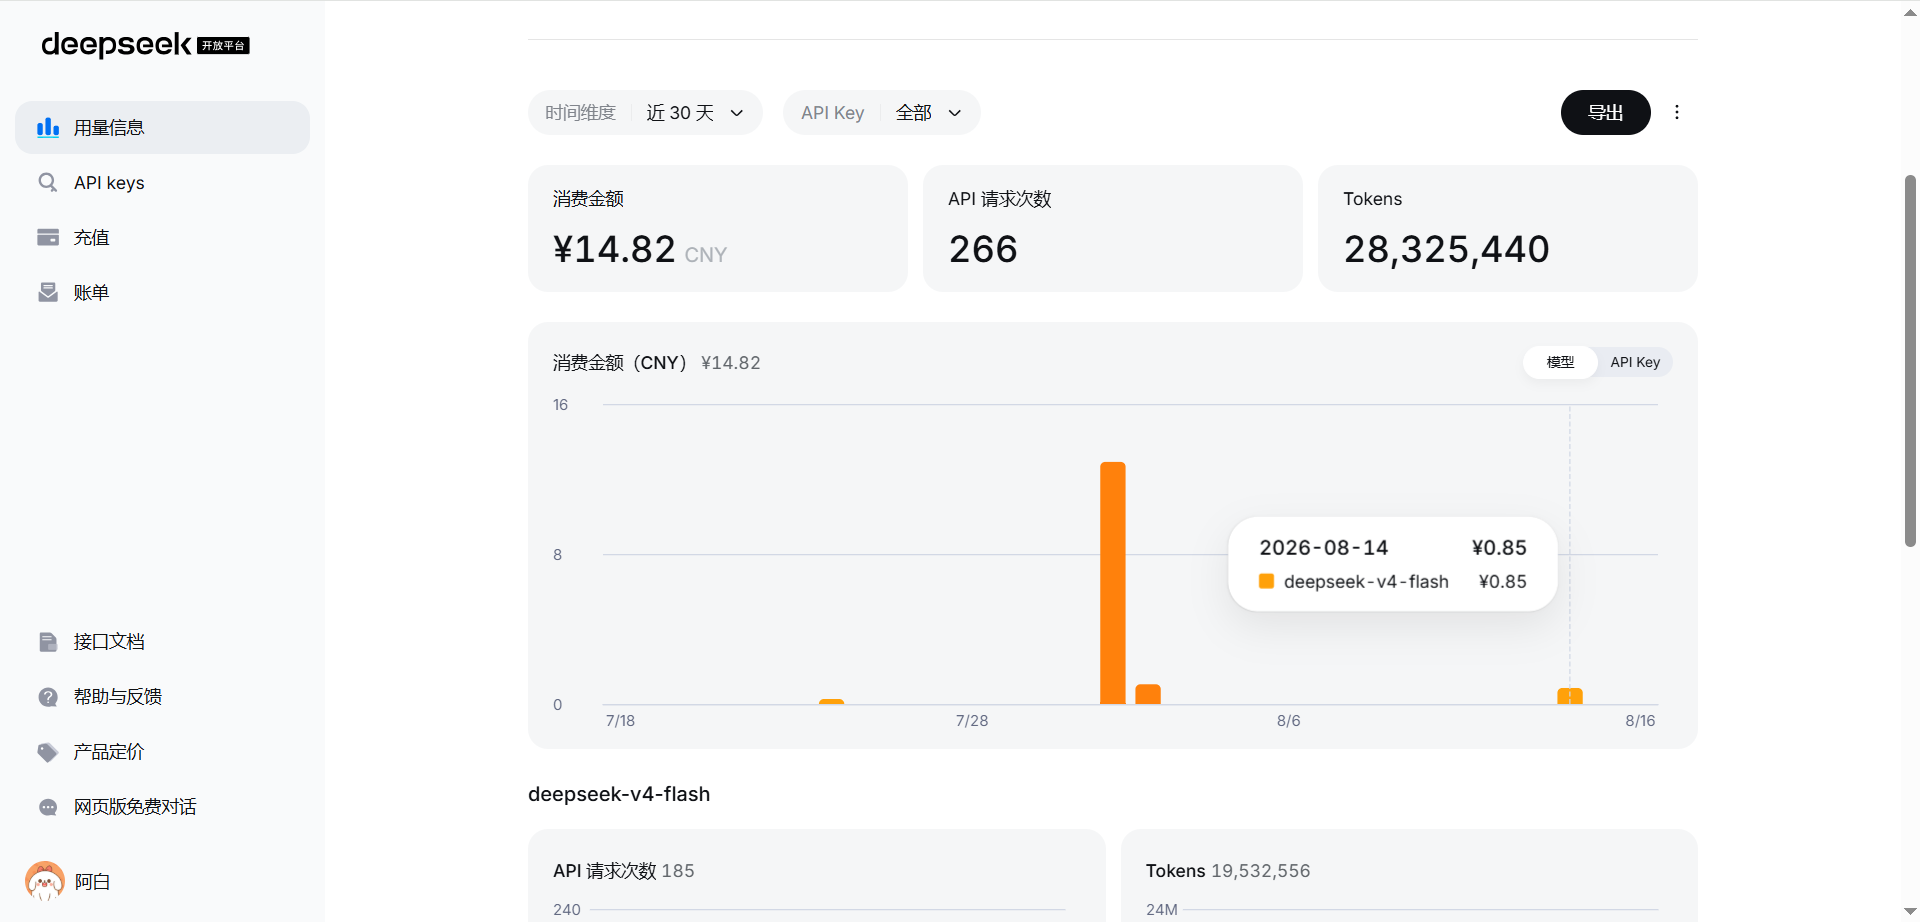Click the 8/16 x-axis label
Viewport: 1920px width, 922px height.
click(x=1640, y=721)
